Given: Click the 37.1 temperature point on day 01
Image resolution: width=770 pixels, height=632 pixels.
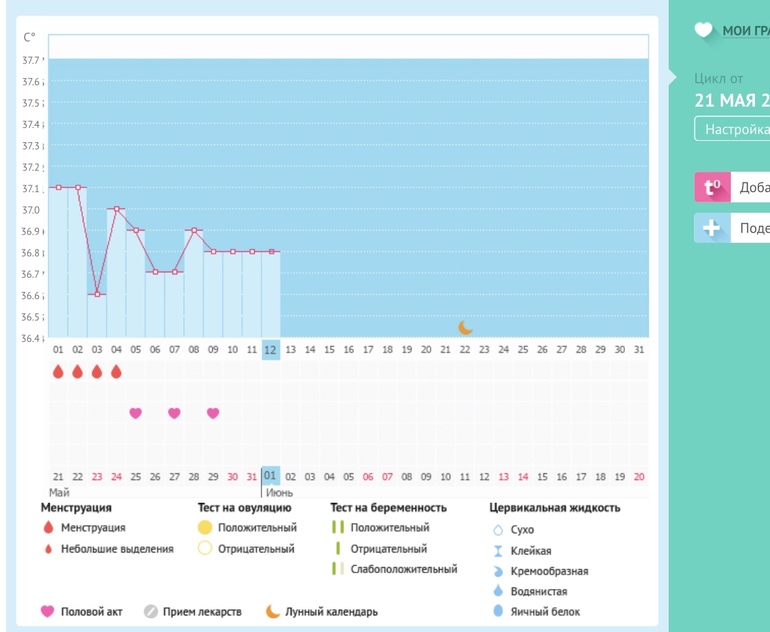Looking at the screenshot, I should coord(58,187).
